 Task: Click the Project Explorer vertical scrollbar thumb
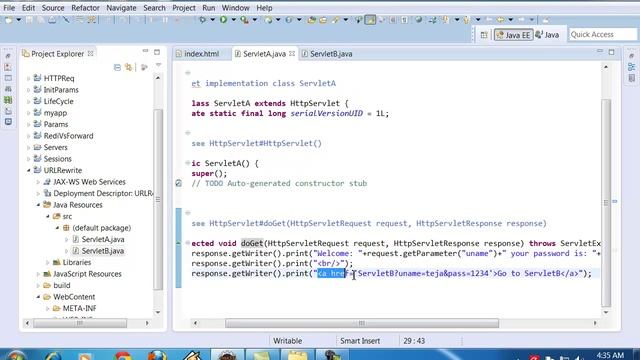(158, 199)
